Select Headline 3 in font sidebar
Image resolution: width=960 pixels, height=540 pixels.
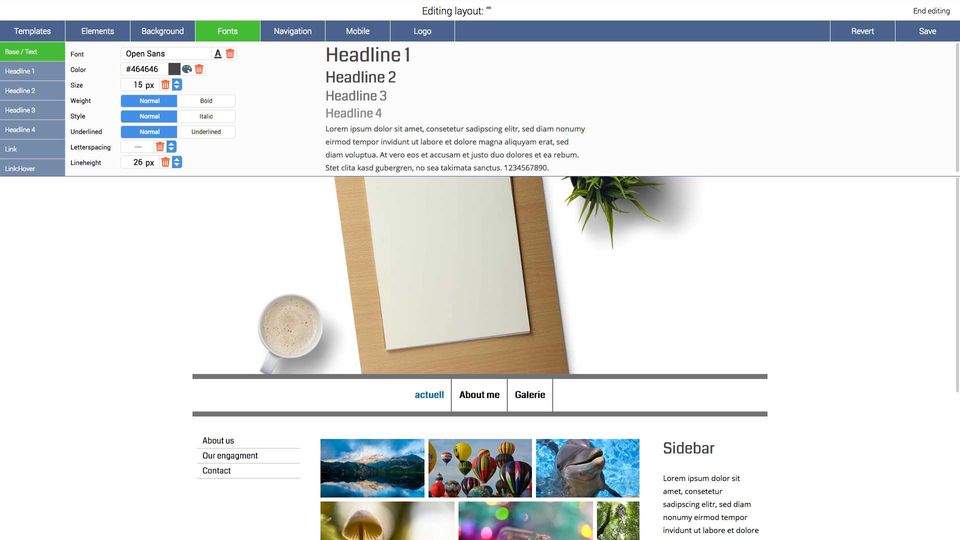pos(32,110)
